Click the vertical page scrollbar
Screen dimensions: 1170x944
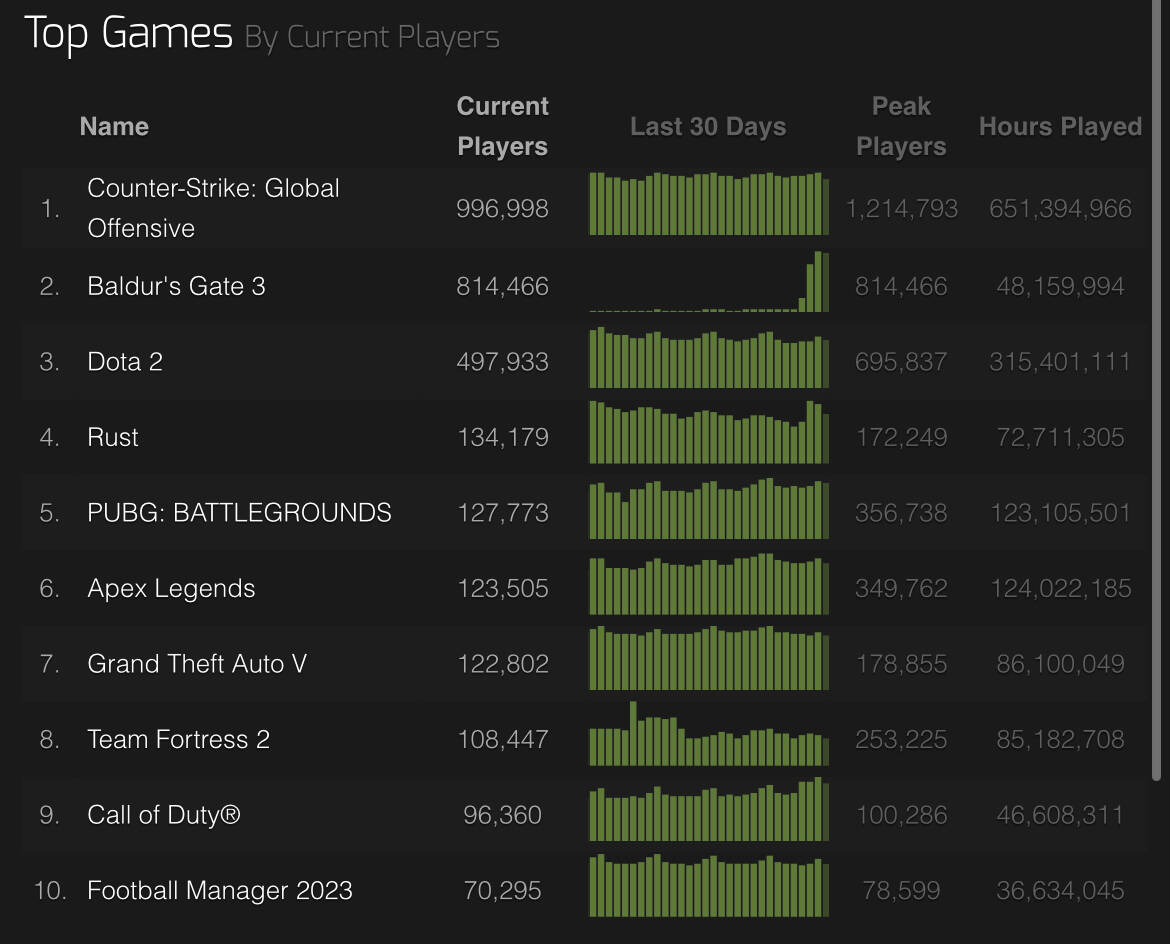1156,388
